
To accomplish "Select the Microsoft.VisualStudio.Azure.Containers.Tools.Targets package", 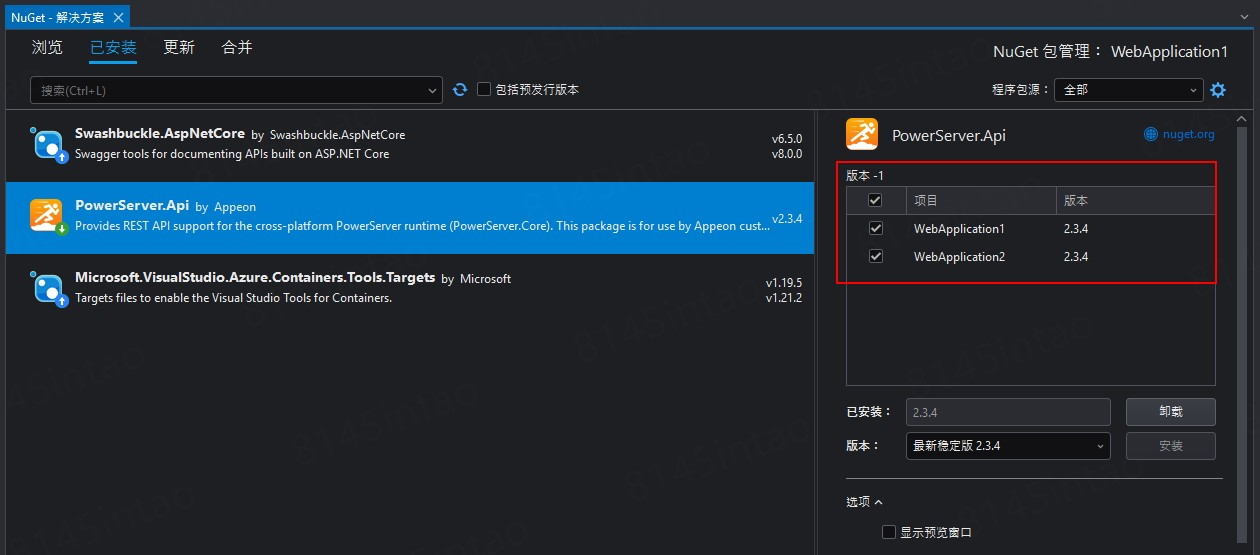I will [x=410, y=290].
